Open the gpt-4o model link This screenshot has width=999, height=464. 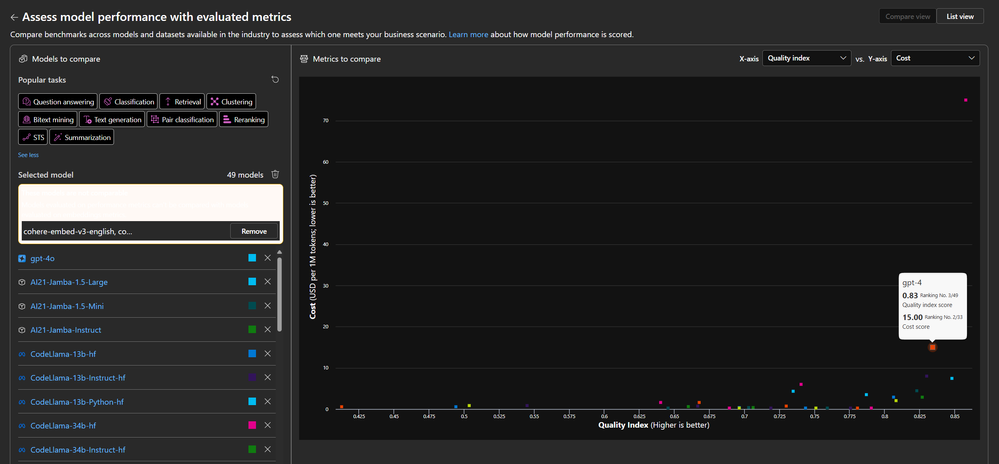[x=43, y=258]
